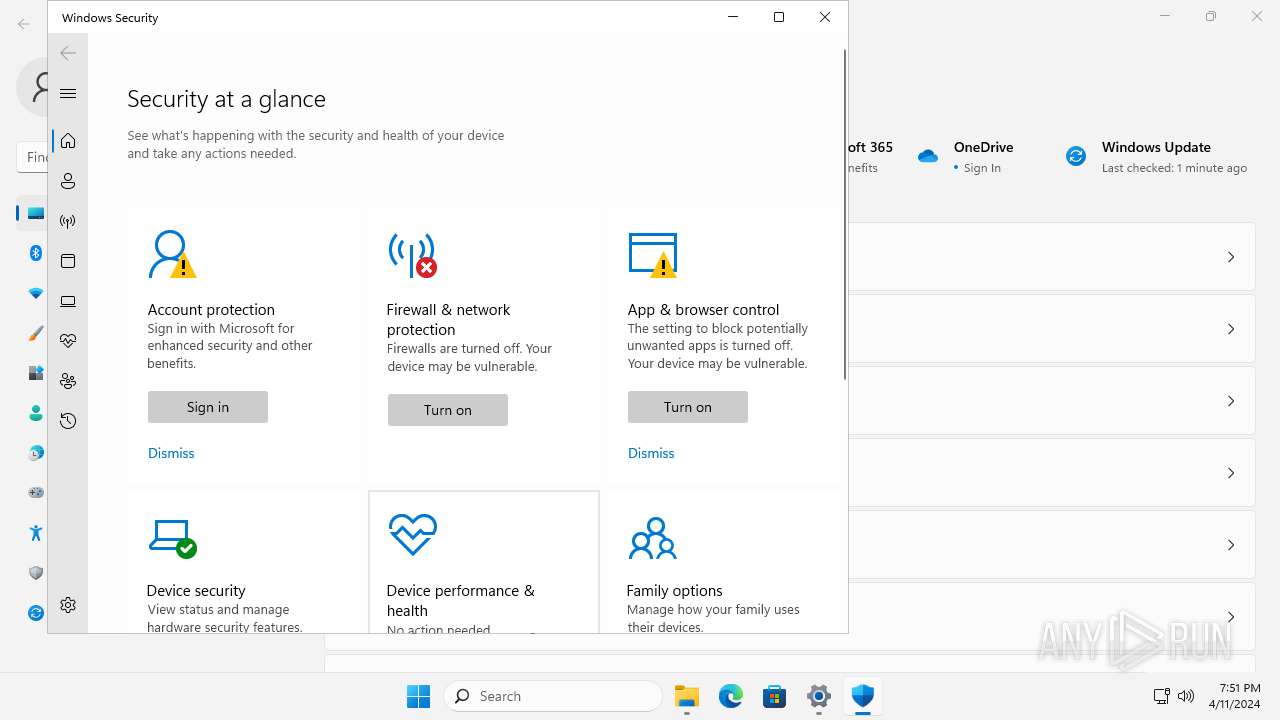
Task: Click the Family options card icon
Action: (652, 537)
